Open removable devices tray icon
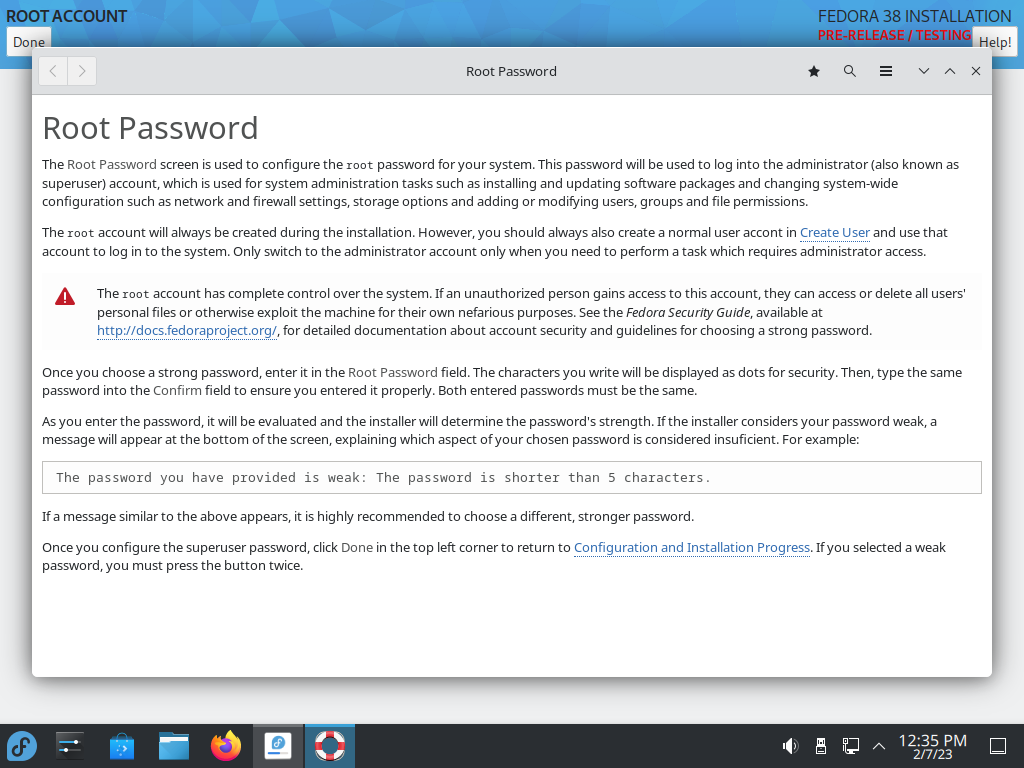 pyautogui.click(x=821, y=746)
